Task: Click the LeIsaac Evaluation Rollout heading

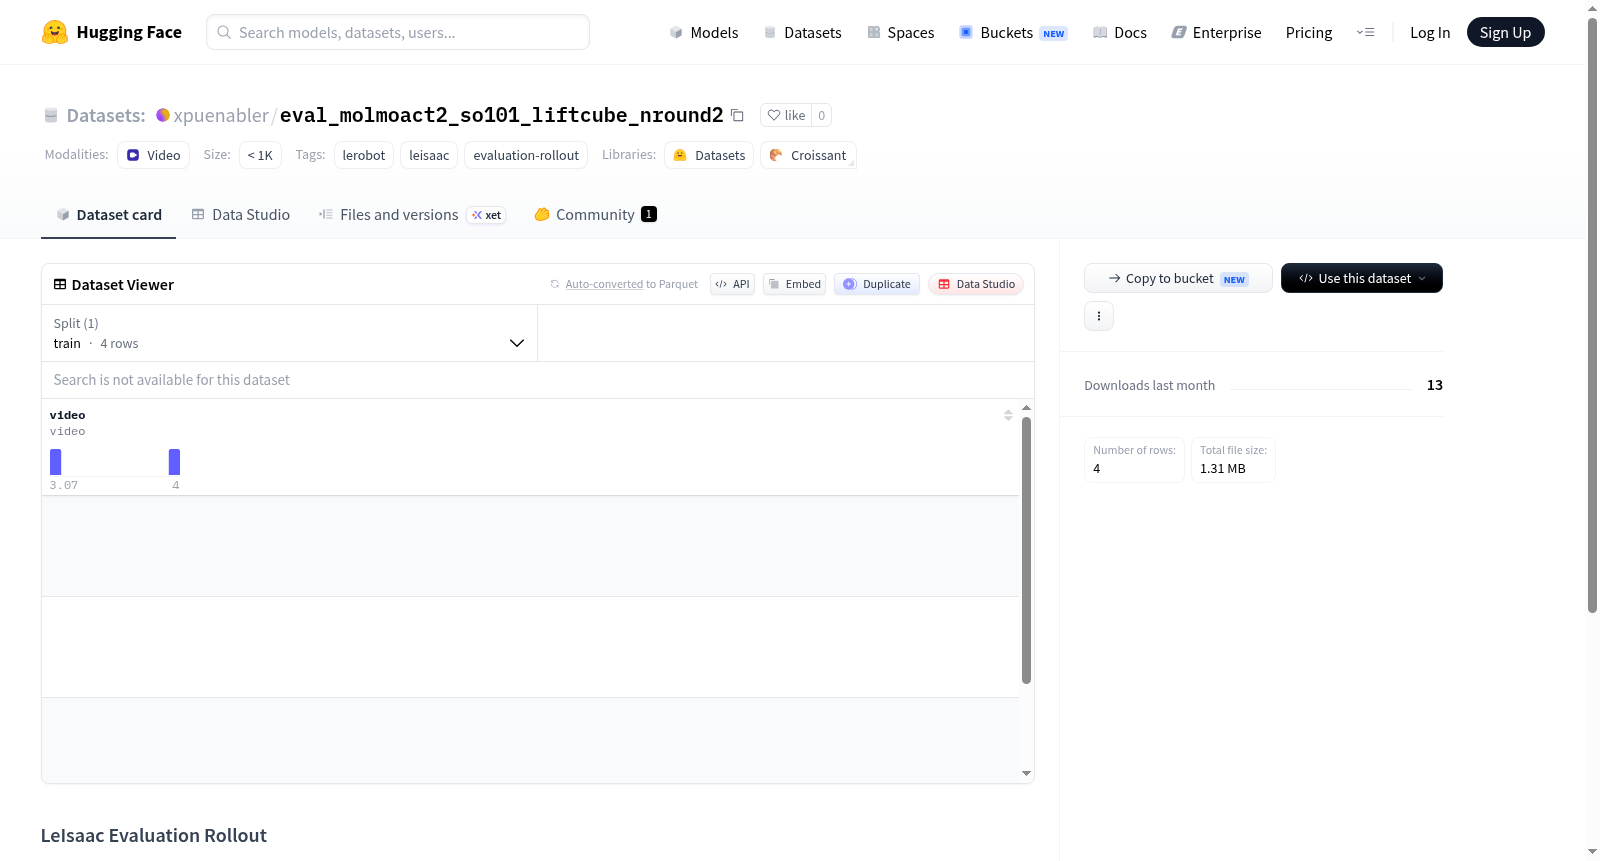Action: (154, 835)
